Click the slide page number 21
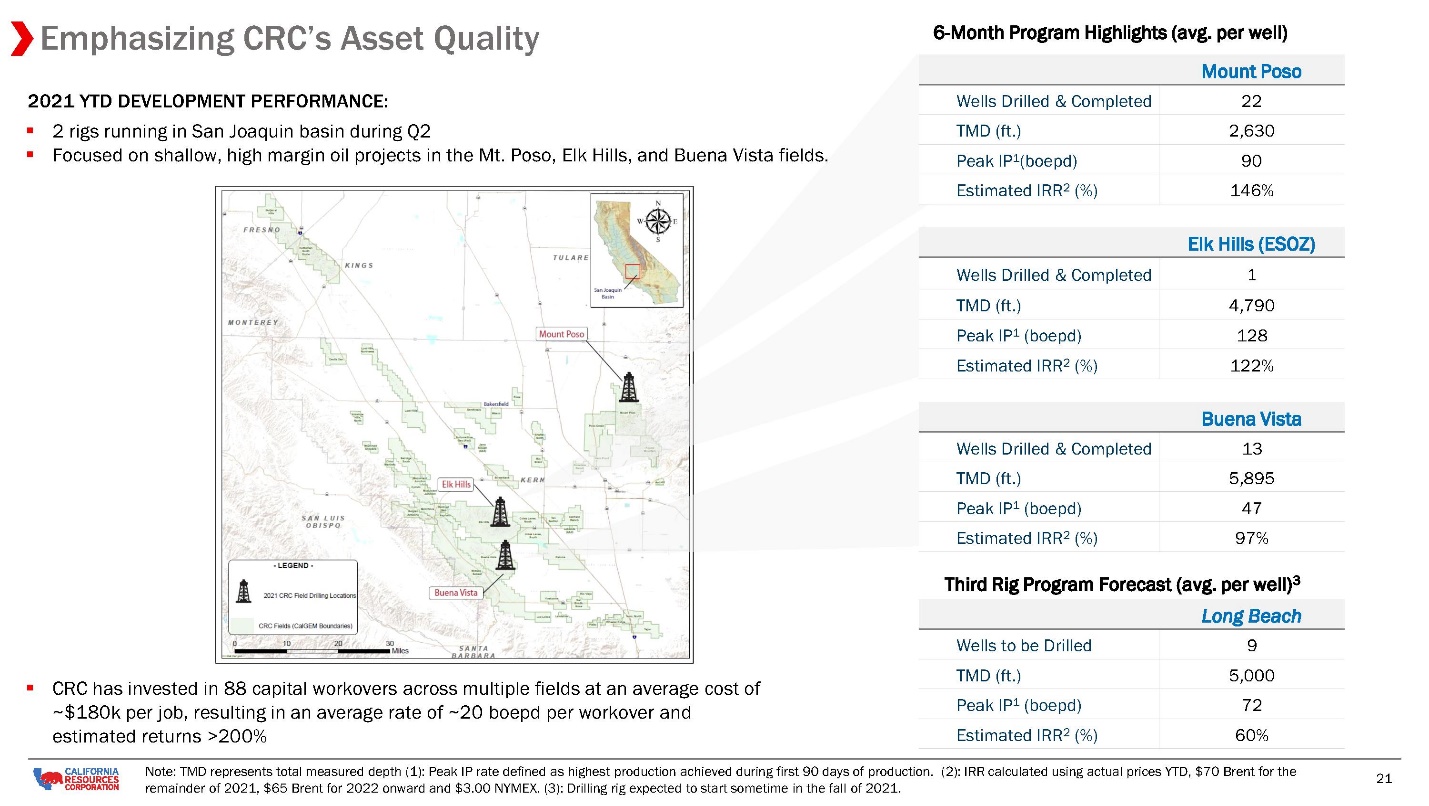 pyautogui.click(x=1385, y=779)
